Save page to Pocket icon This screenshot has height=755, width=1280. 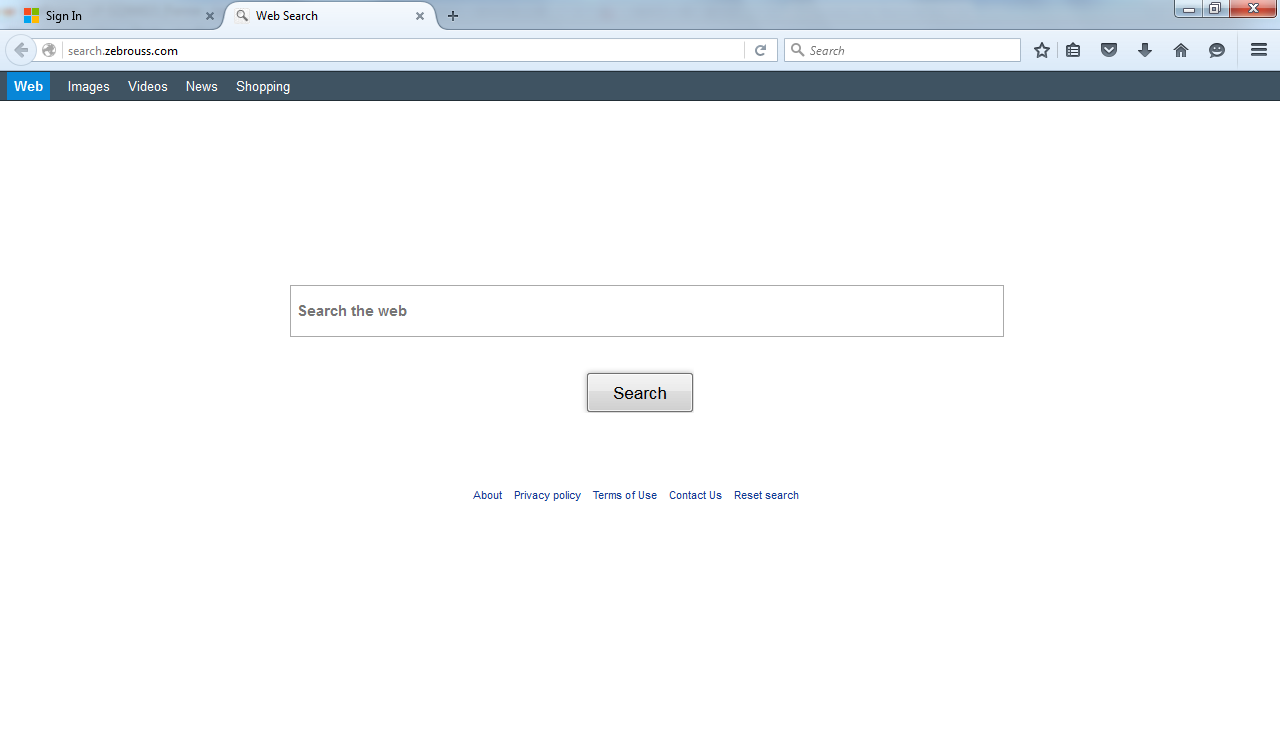pyautogui.click(x=1109, y=50)
